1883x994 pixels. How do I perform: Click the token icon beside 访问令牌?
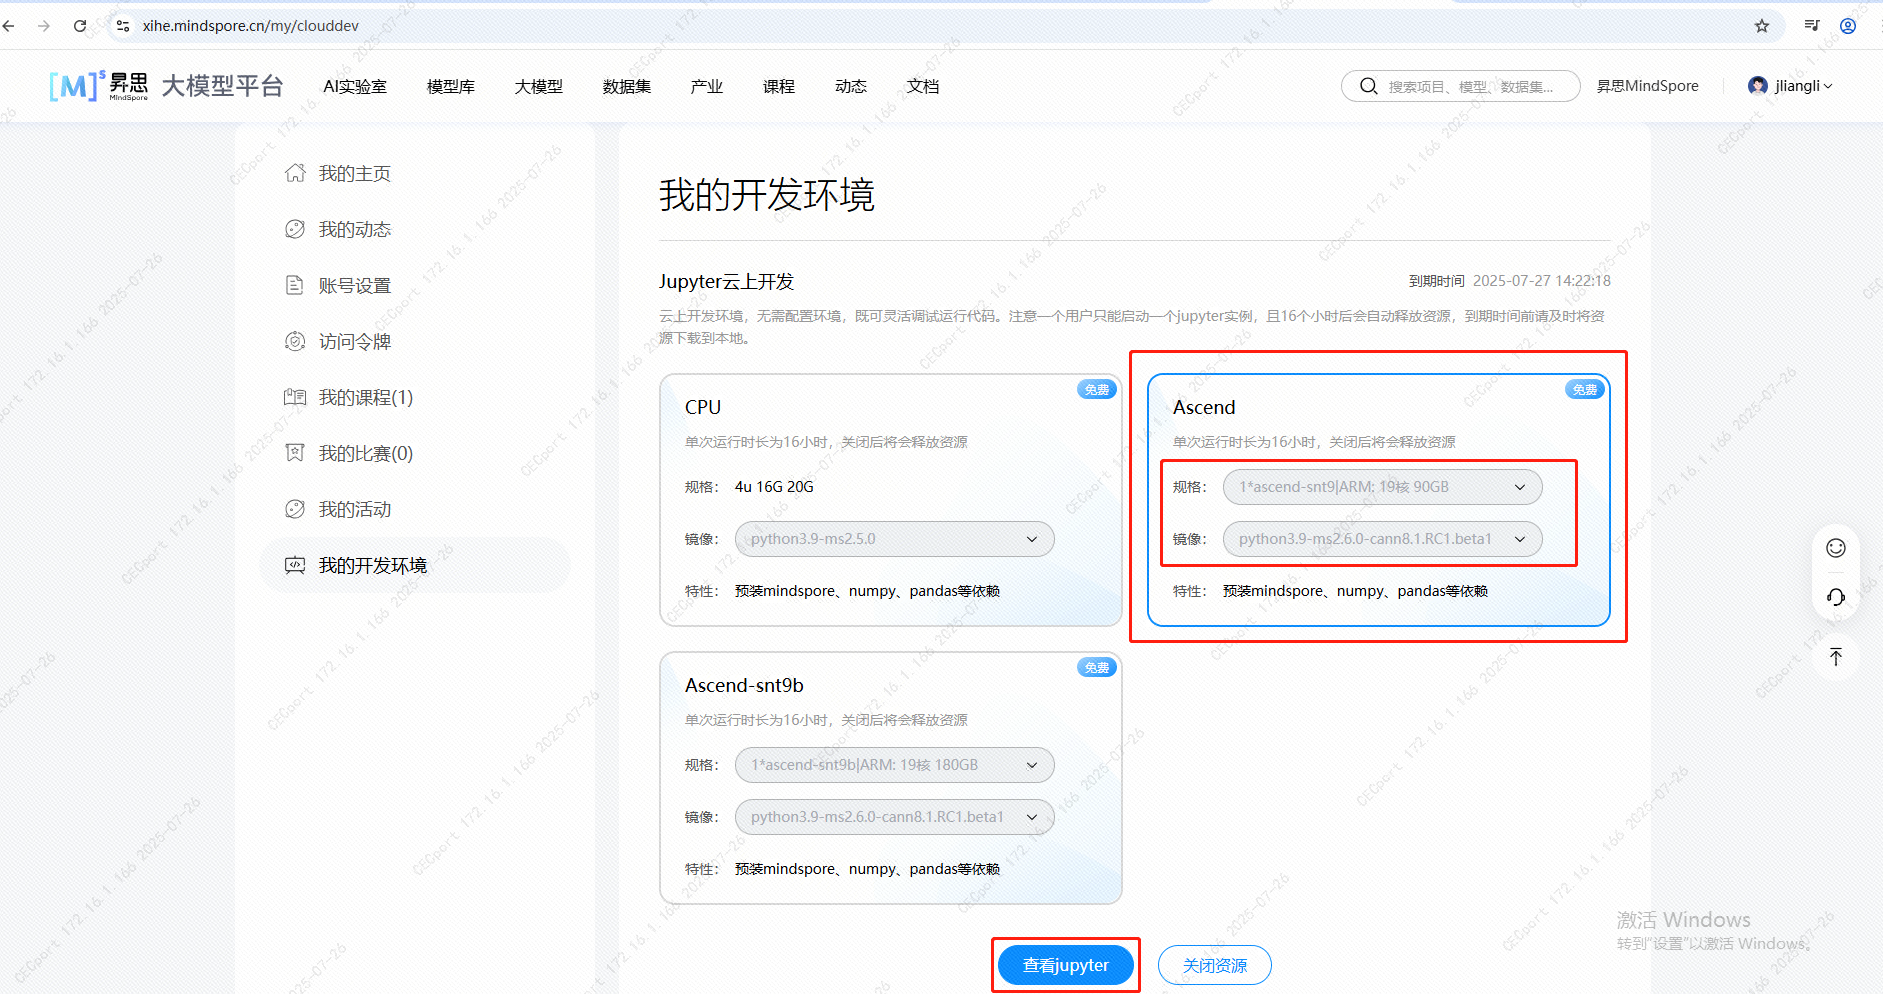[295, 341]
